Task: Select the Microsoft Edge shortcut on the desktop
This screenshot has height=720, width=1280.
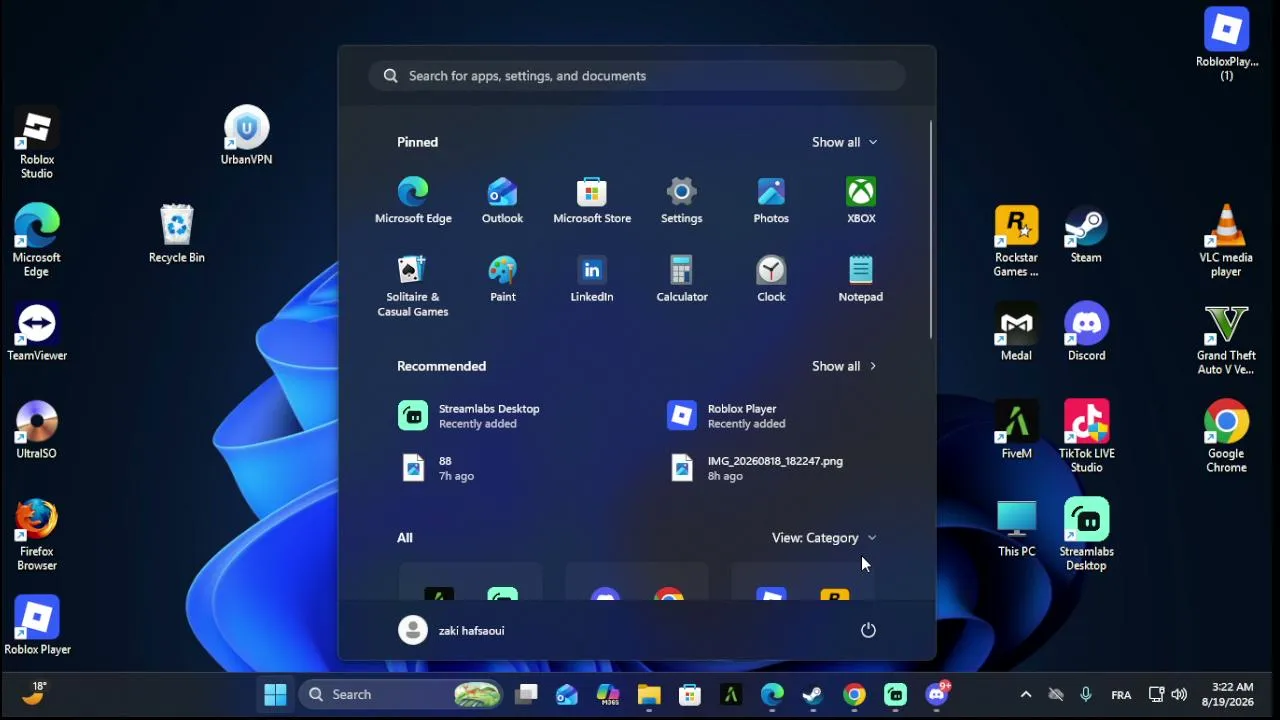Action: (37, 241)
